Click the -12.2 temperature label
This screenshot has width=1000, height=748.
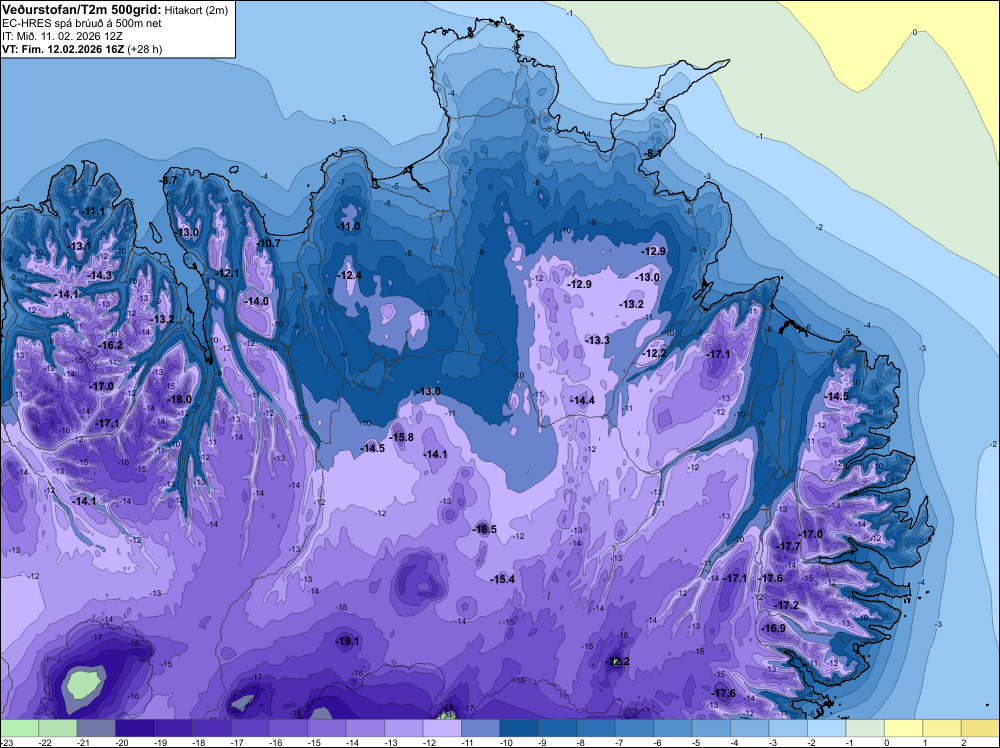click(x=654, y=353)
